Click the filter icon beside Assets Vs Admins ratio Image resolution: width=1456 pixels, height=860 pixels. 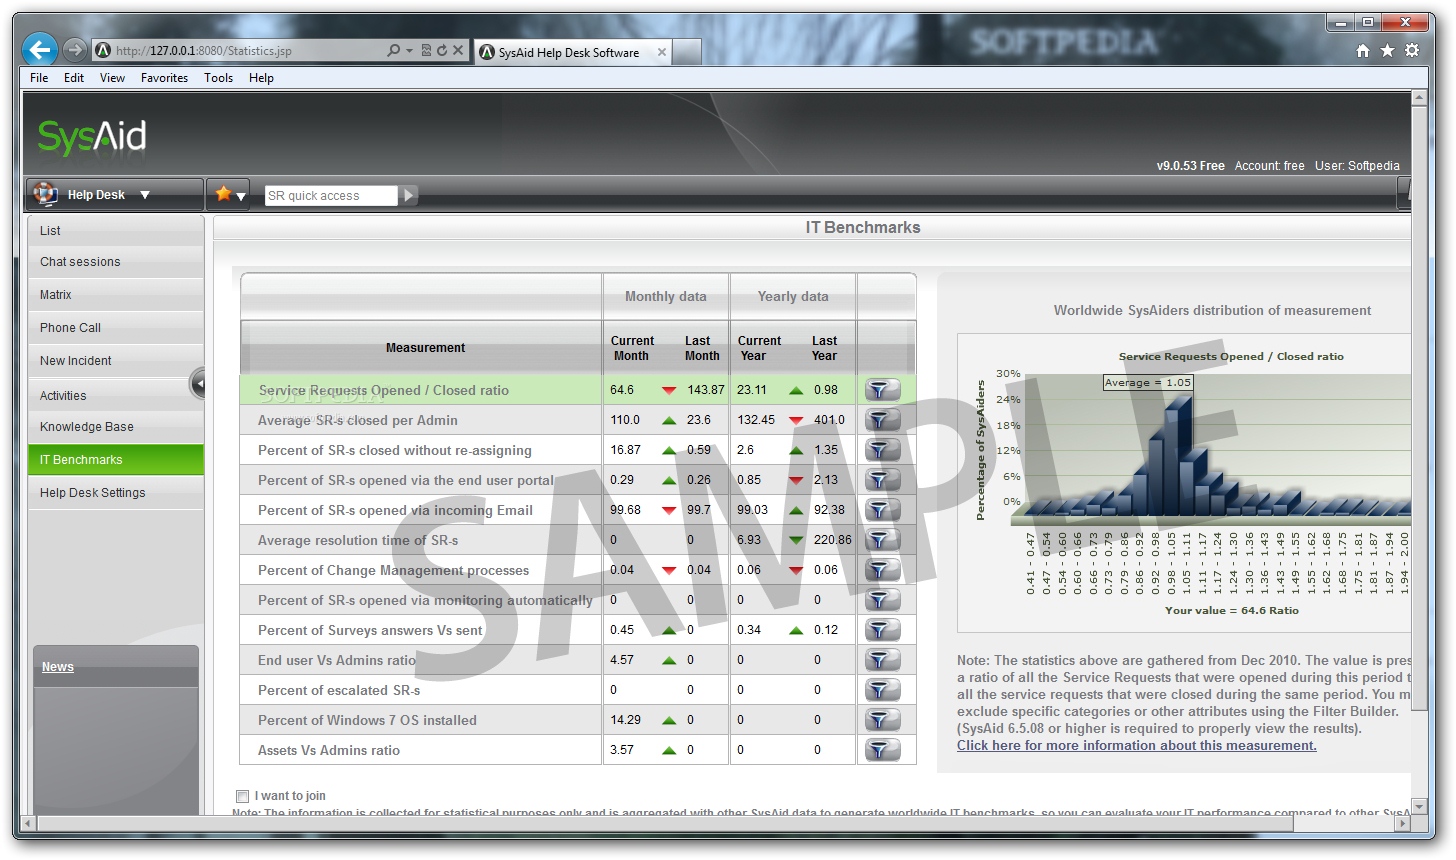[881, 749]
